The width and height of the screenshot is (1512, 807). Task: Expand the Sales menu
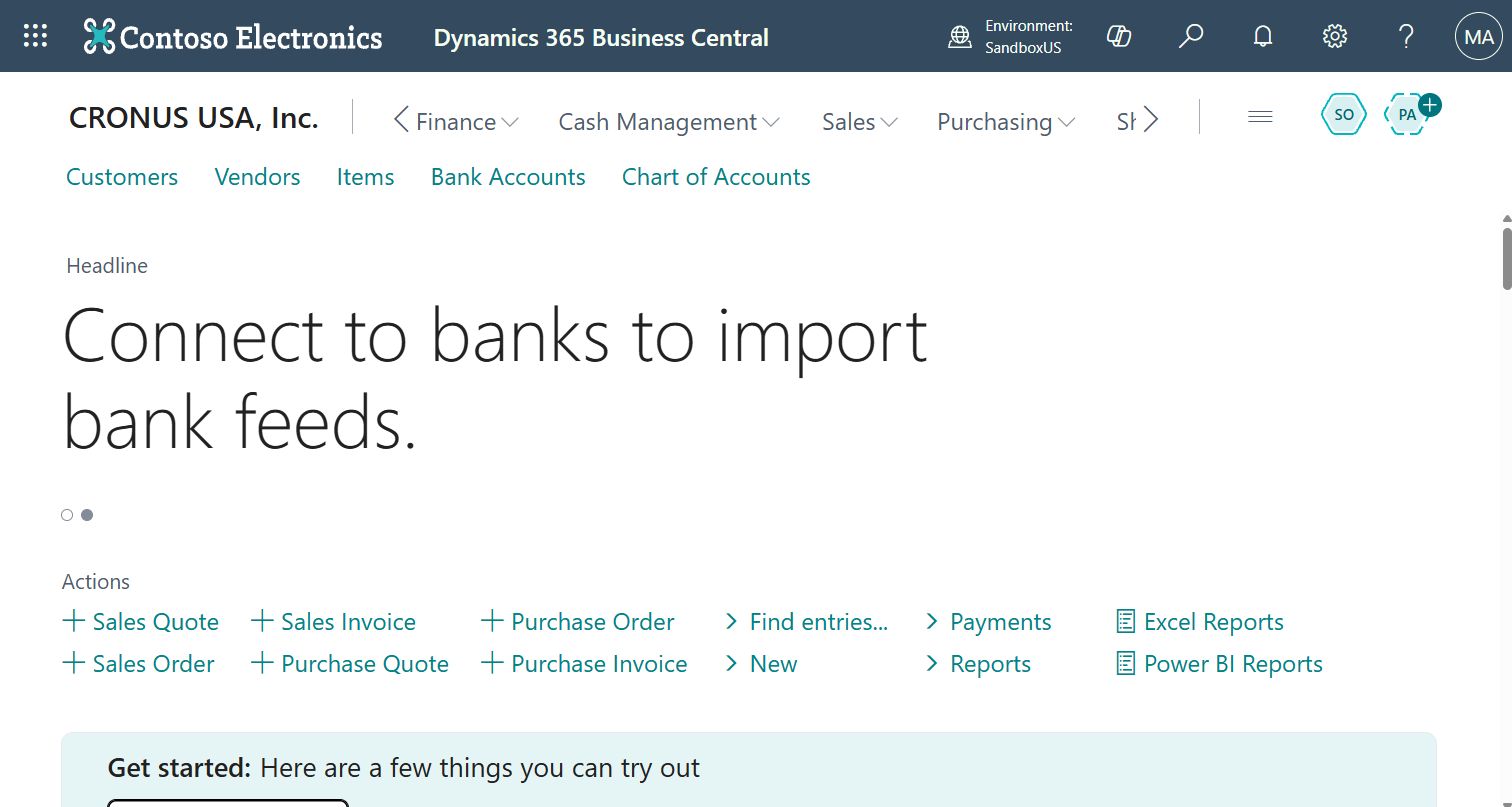click(x=860, y=122)
